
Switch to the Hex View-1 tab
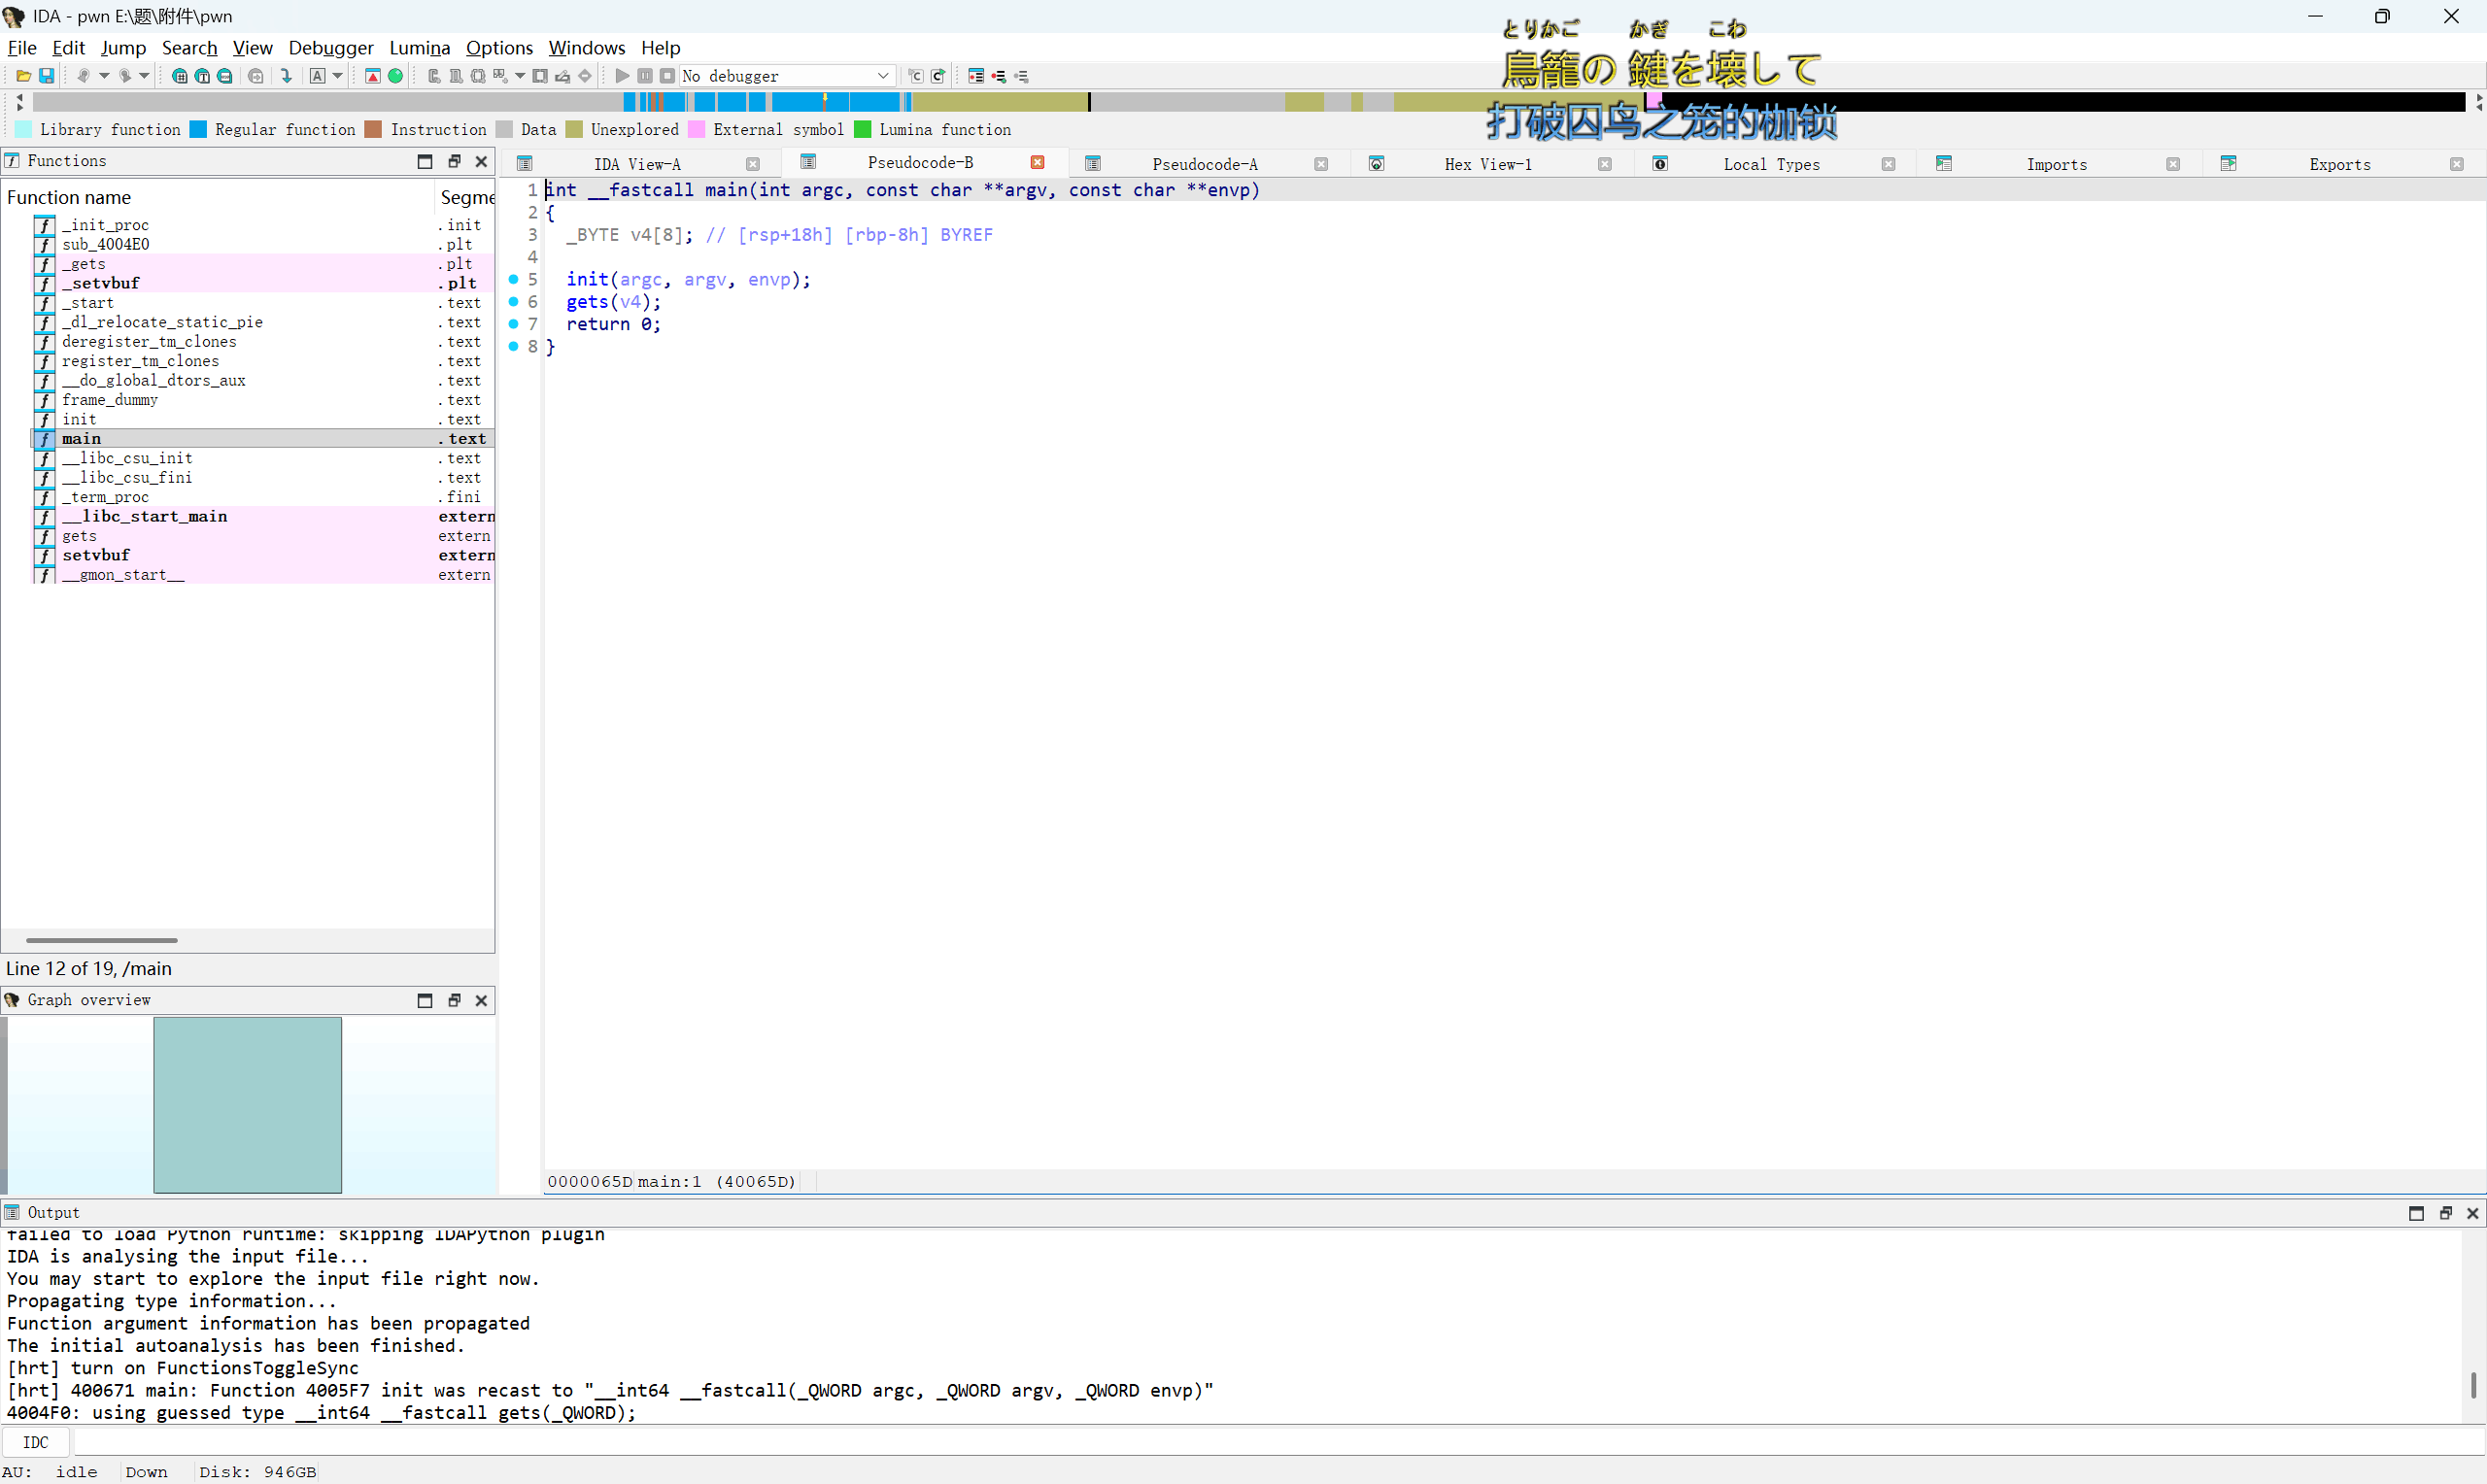[1487, 164]
